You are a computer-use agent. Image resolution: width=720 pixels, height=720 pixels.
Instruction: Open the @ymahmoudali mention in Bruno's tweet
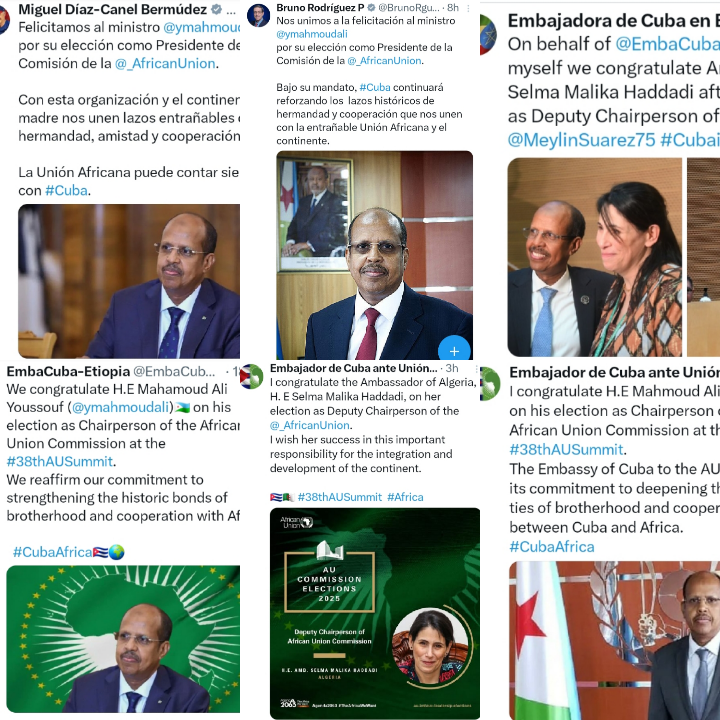[x=312, y=34]
